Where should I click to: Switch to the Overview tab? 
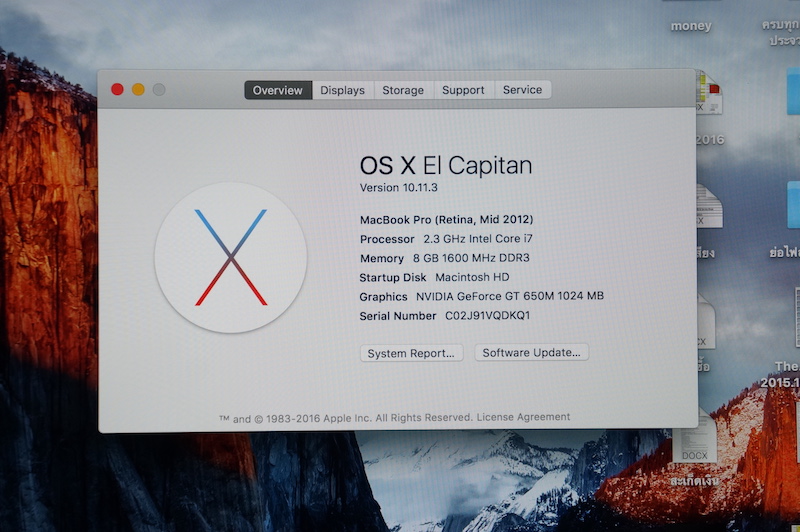coord(278,90)
